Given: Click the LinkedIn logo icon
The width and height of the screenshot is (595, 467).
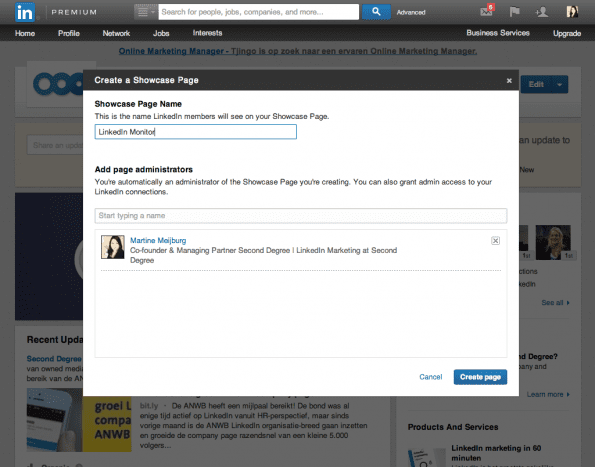Looking at the screenshot, I should (x=25, y=12).
